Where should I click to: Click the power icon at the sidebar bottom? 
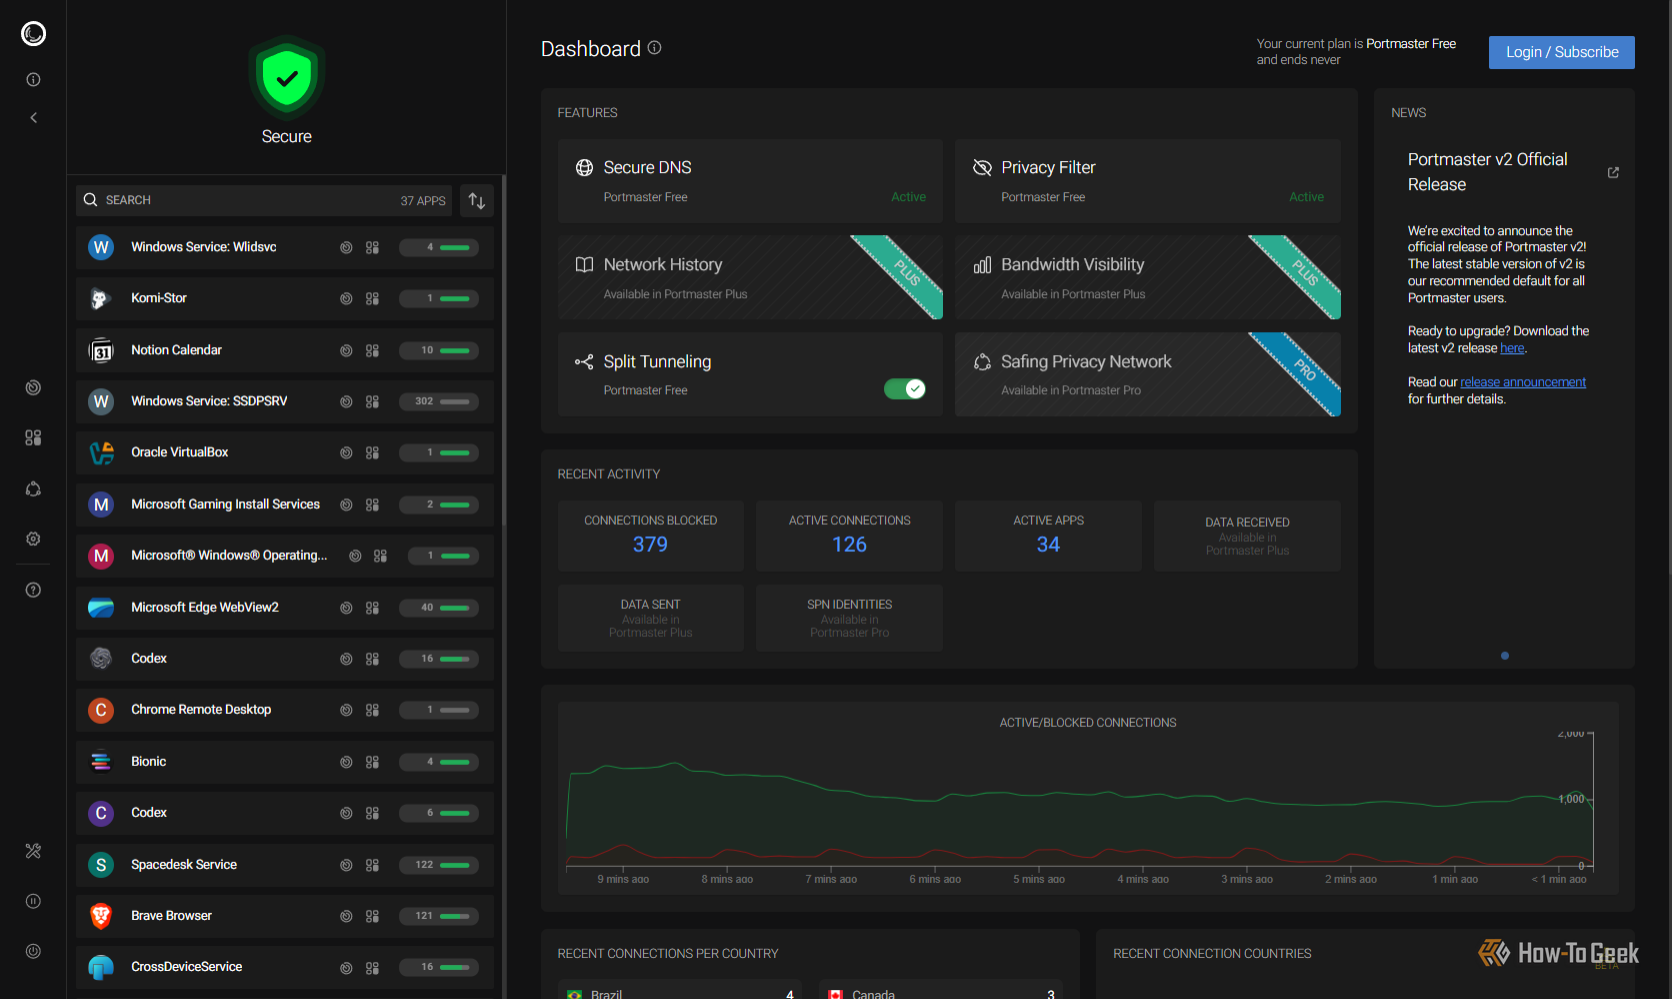click(33, 951)
